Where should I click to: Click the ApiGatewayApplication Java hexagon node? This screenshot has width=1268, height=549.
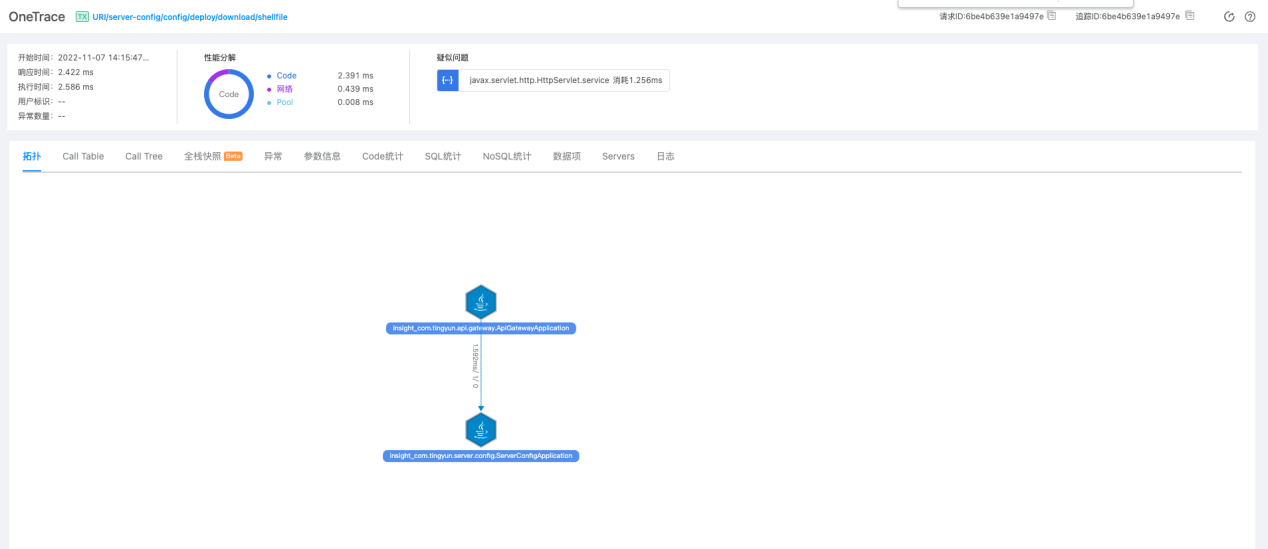point(481,301)
